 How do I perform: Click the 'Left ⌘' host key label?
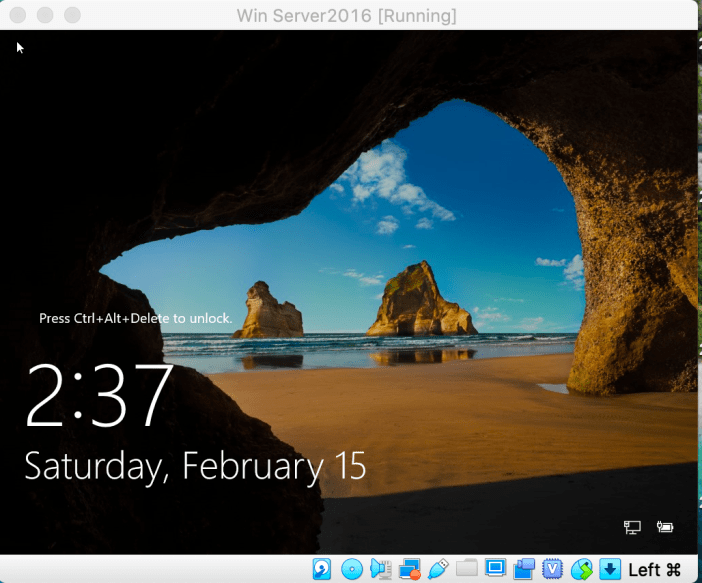click(x=655, y=570)
